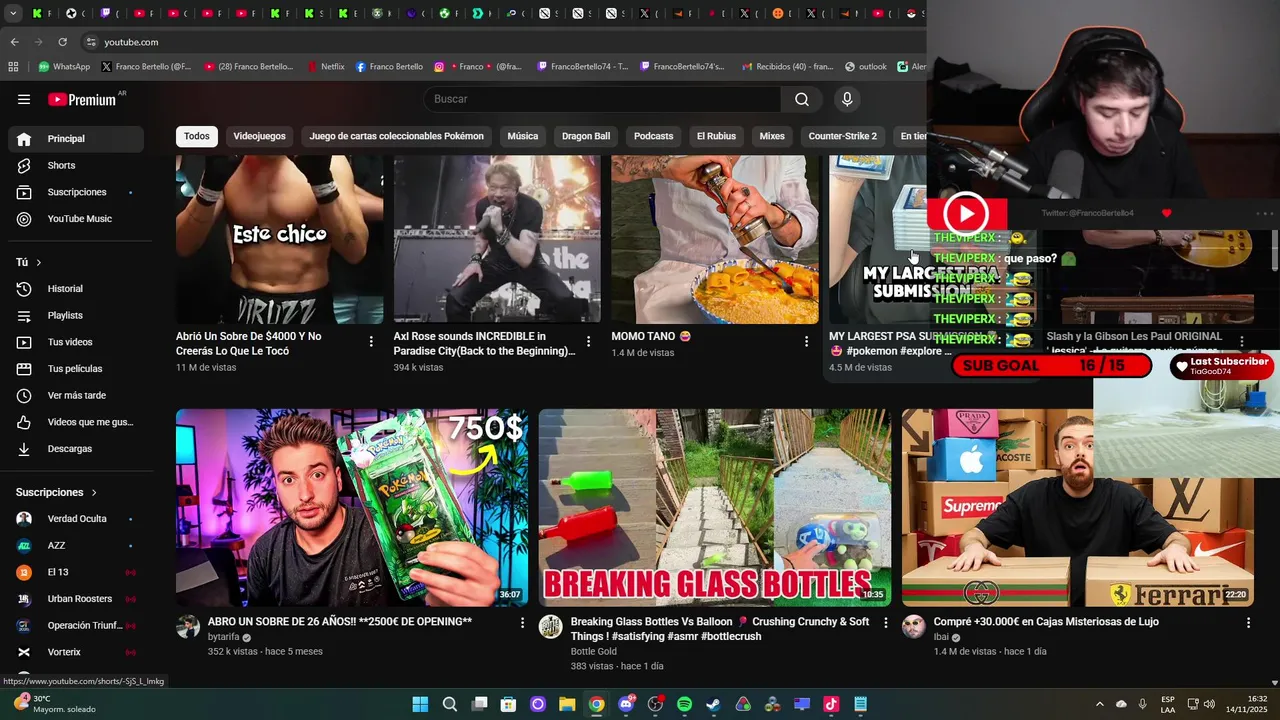1280x720 pixels.
Task: Open options for Abrió Un Sobre De $4000 short
Action: coord(371,342)
